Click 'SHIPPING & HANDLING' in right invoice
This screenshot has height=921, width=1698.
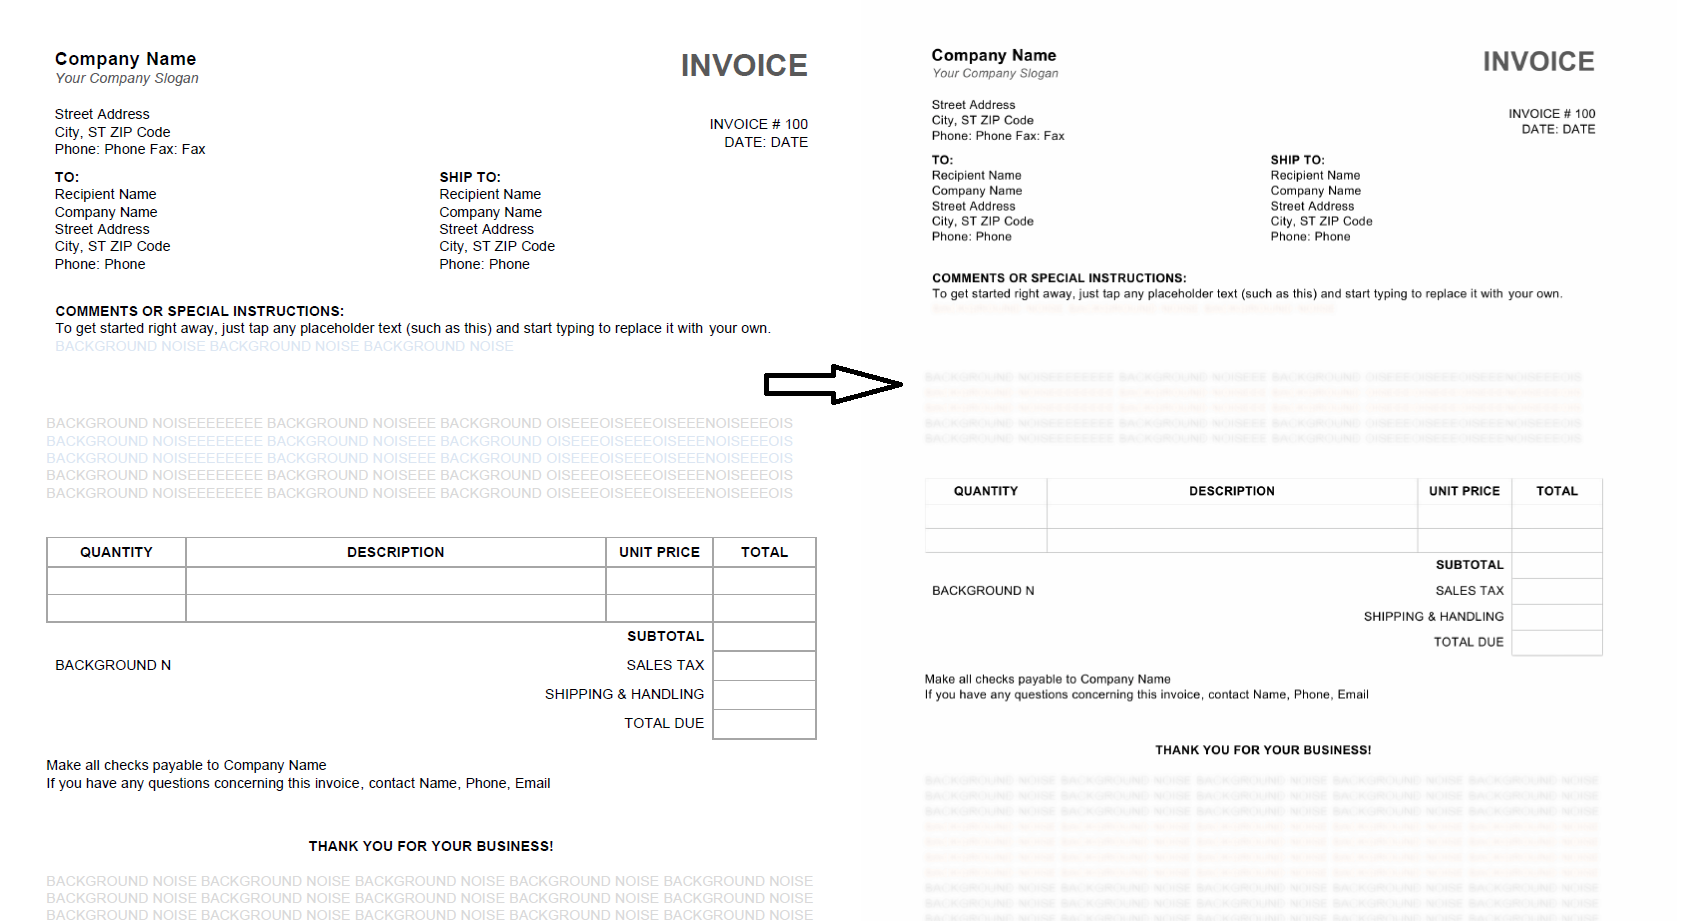pyautogui.click(x=1434, y=617)
